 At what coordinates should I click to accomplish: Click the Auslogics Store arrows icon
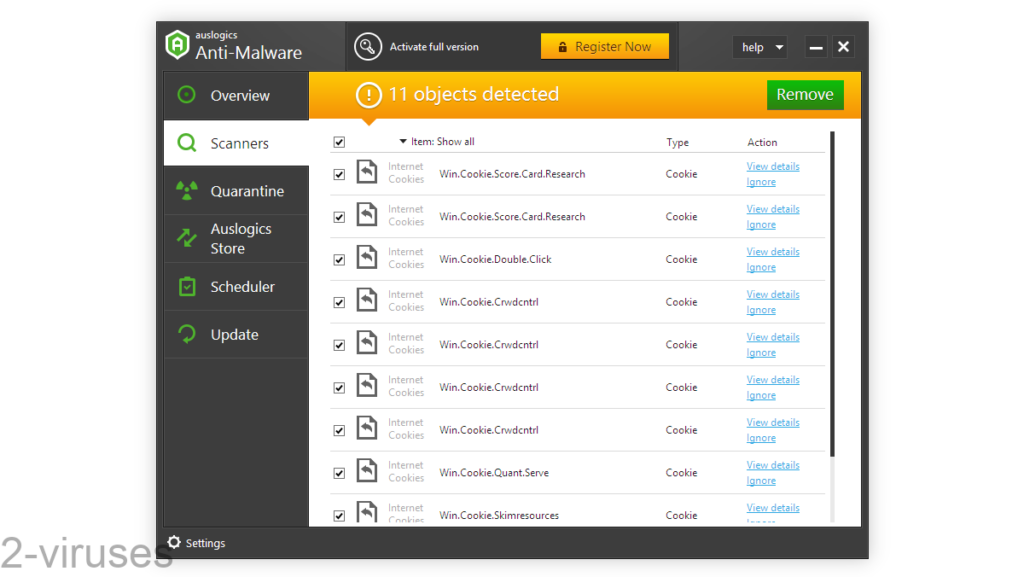click(x=186, y=238)
